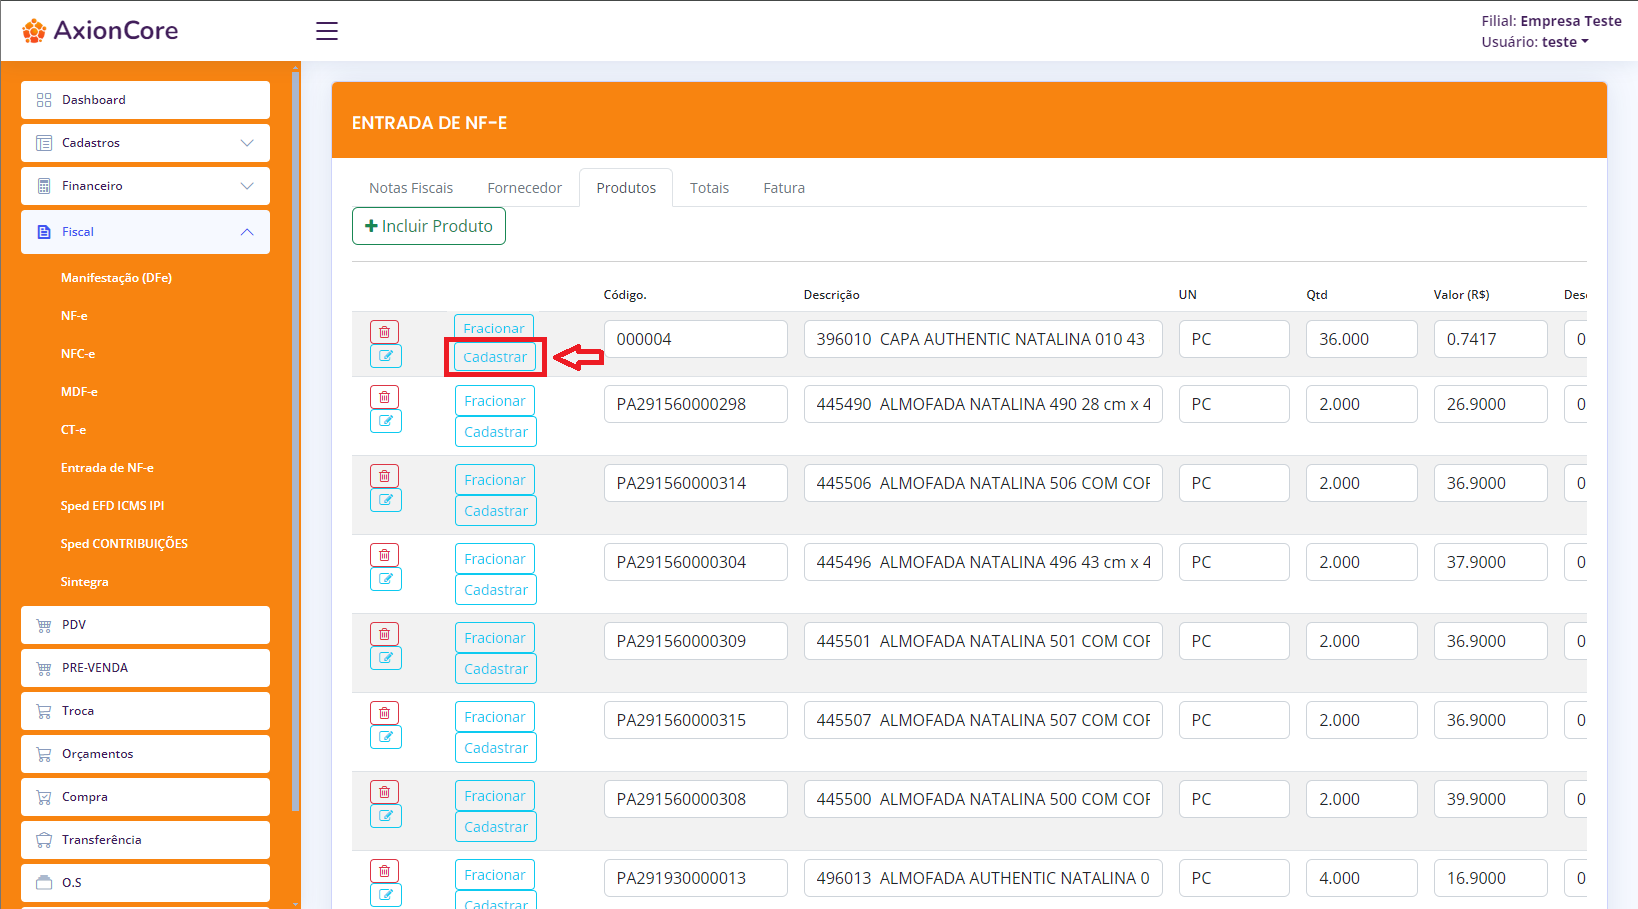Click Fracionar for PA291560000298
This screenshot has height=909, width=1638.
pos(495,401)
